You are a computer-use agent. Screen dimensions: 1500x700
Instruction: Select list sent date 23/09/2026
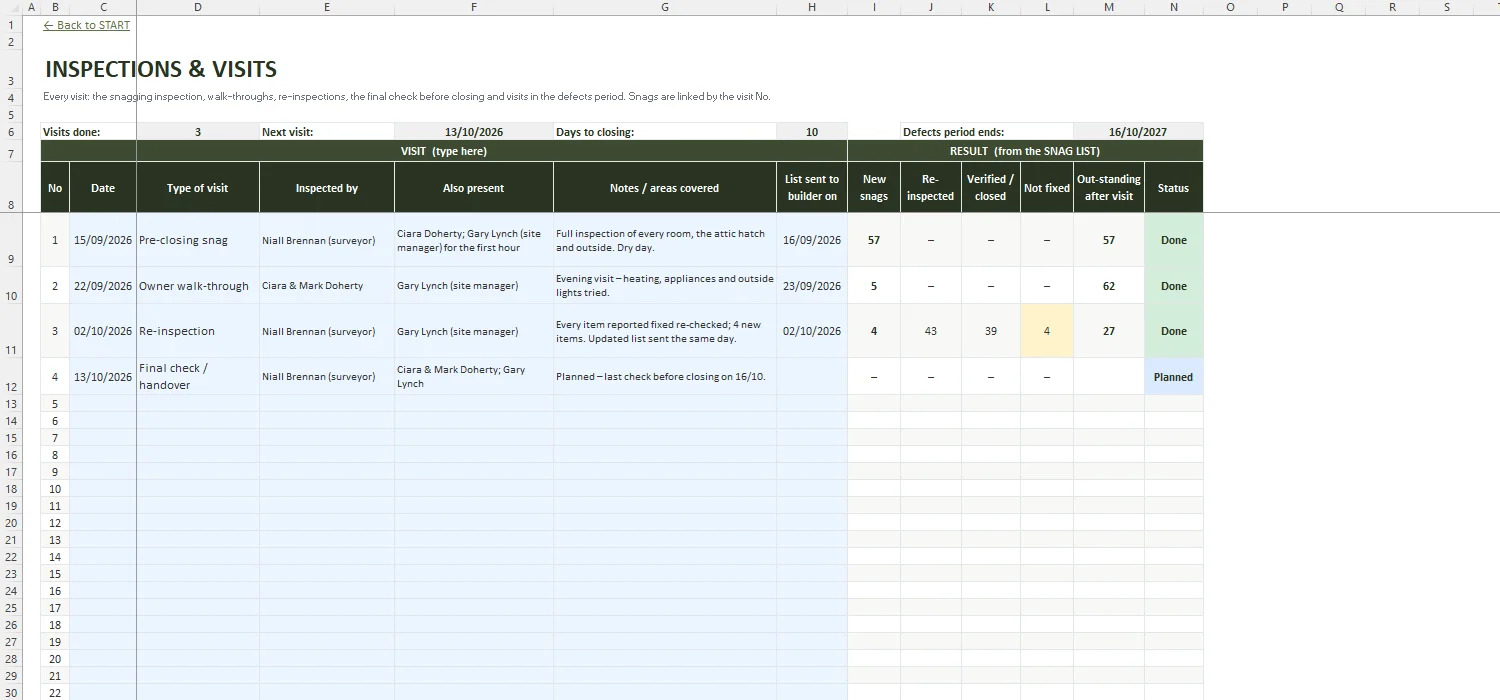[812, 285]
